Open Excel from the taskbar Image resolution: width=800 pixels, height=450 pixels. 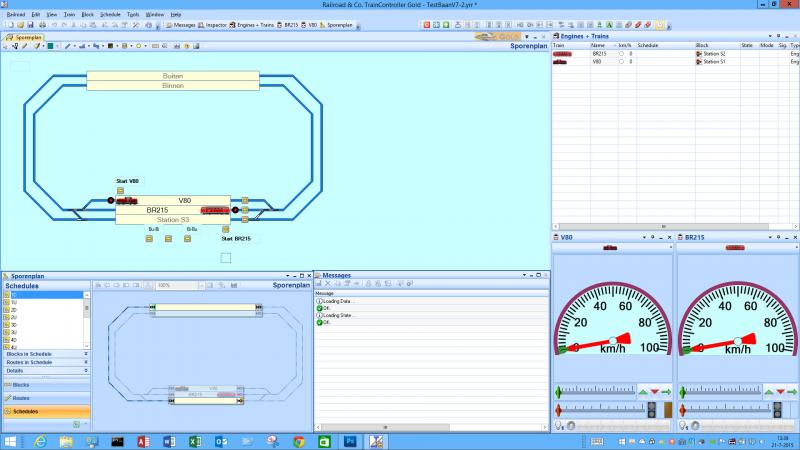tap(195, 441)
